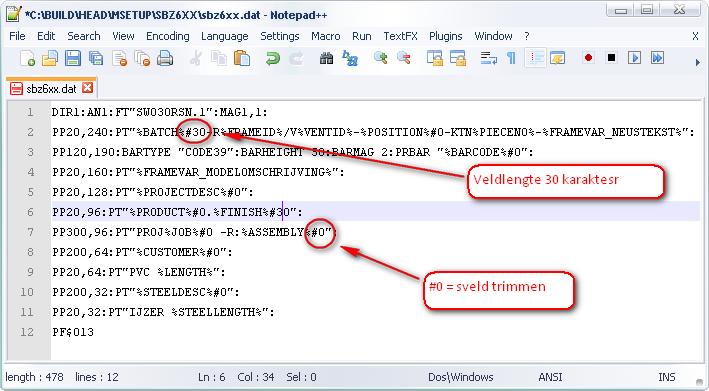Click the Open file folder icon
This screenshot has width=709, height=391.
click(x=50, y=59)
